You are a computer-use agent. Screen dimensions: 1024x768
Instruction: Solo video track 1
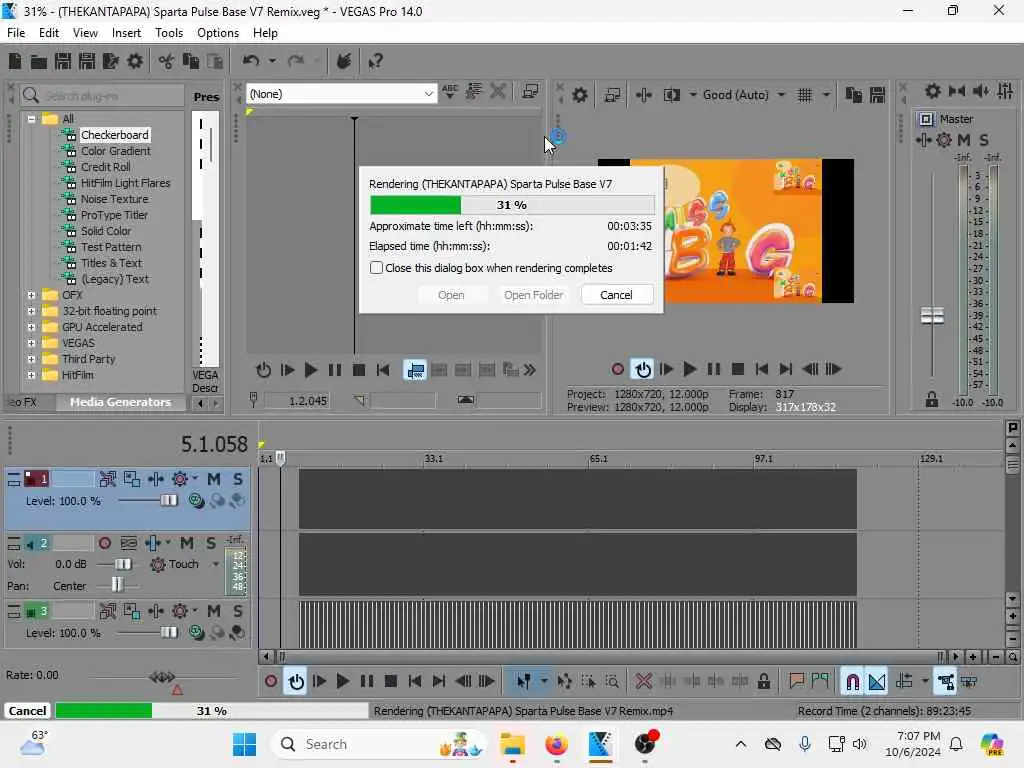coord(238,479)
